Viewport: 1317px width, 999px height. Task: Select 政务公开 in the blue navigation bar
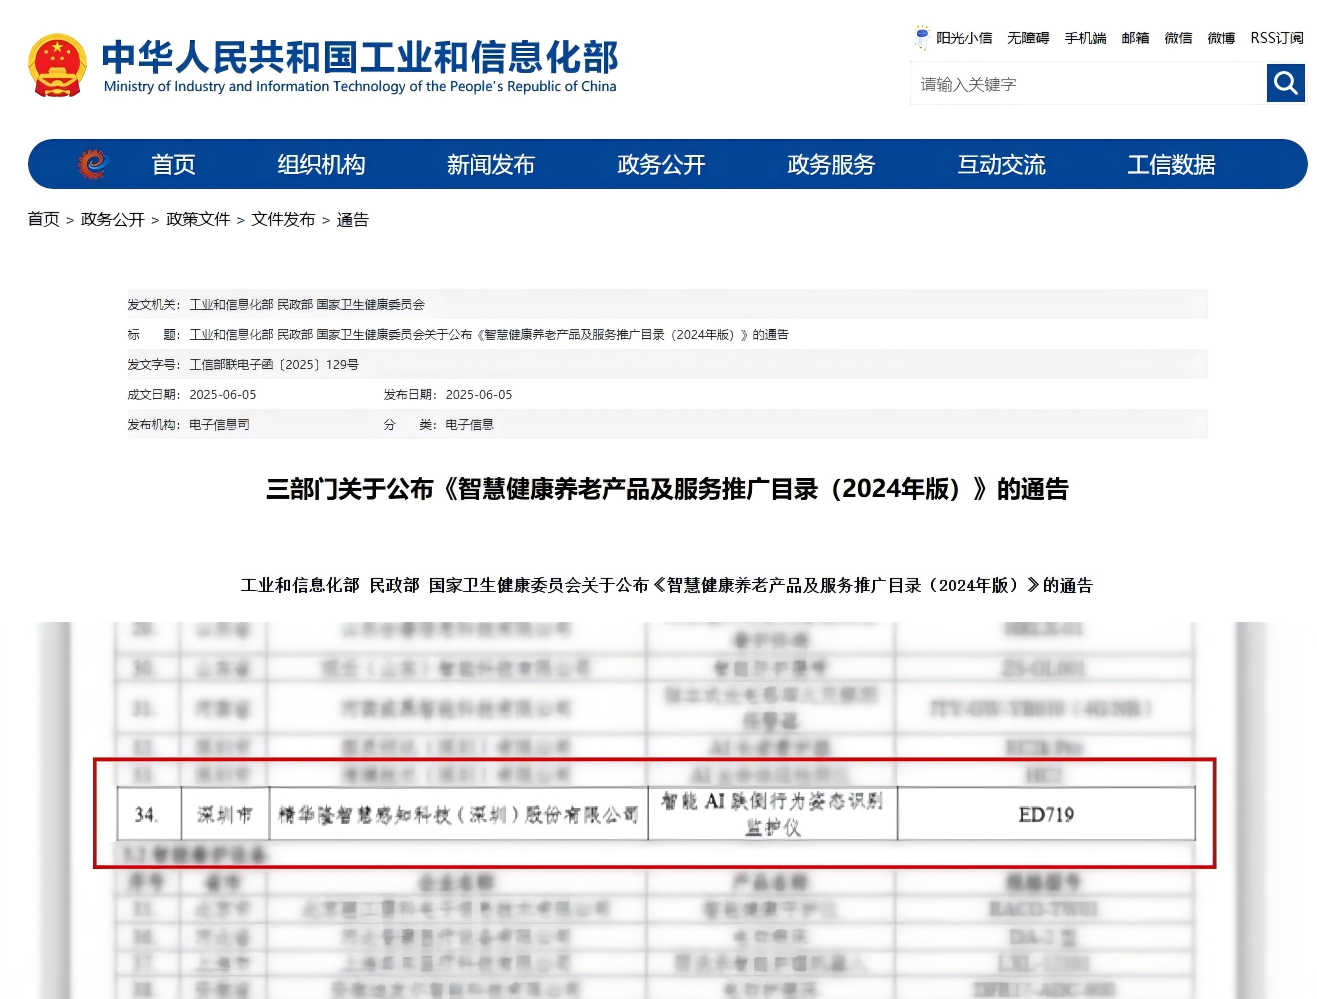(661, 165)
